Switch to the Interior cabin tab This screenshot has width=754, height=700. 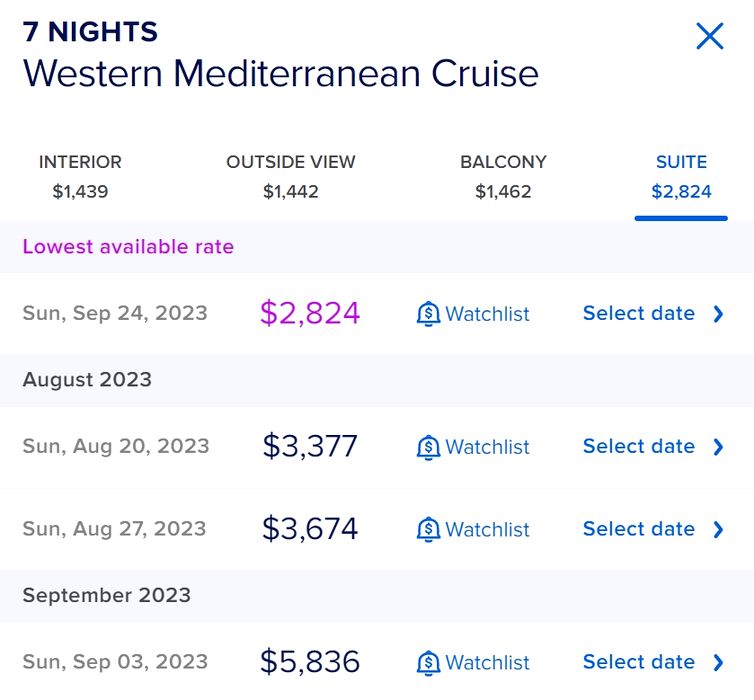pos(80,176)
